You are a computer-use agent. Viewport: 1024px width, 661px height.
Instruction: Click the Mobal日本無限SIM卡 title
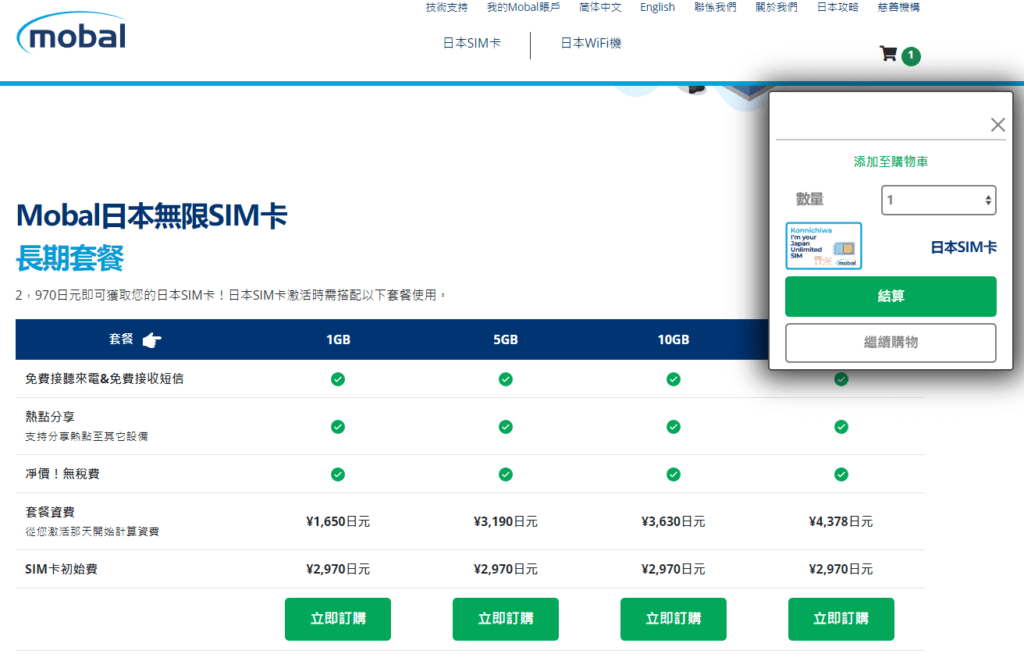point(152,216)
